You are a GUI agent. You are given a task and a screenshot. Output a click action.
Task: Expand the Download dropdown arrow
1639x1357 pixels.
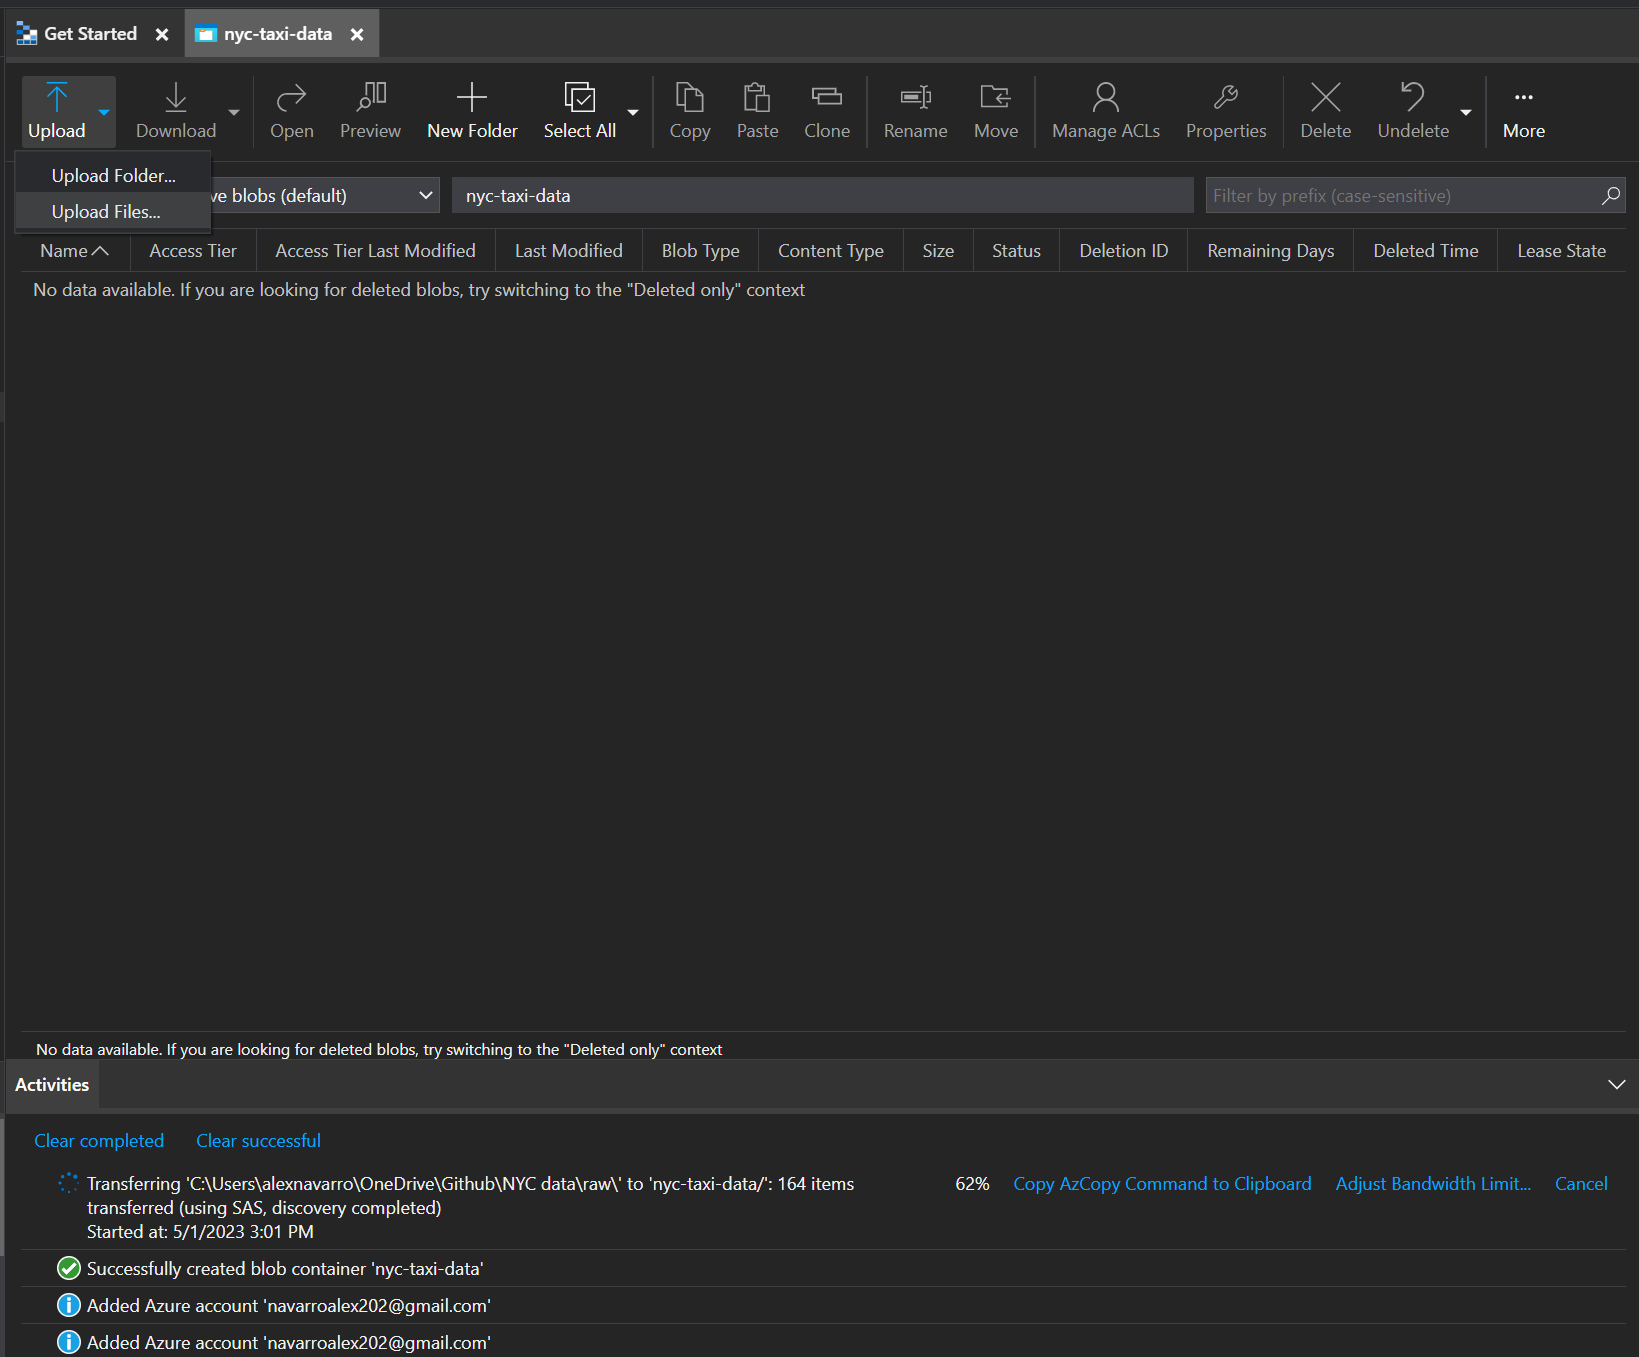point(234,112)
